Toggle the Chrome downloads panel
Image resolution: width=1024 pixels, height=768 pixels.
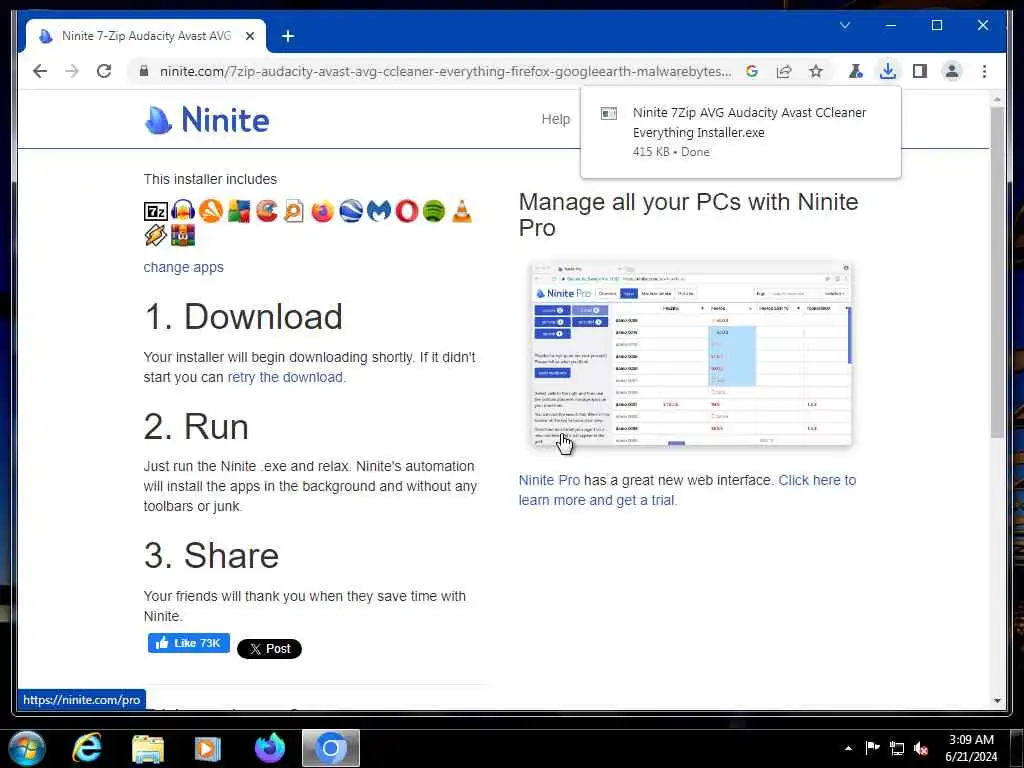point(888,71)
